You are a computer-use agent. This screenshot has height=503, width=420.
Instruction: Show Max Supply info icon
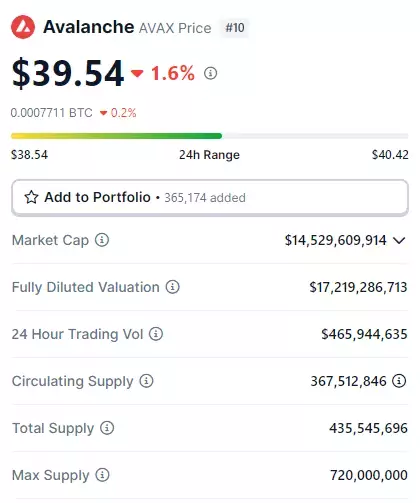click(x=102, y=475)
